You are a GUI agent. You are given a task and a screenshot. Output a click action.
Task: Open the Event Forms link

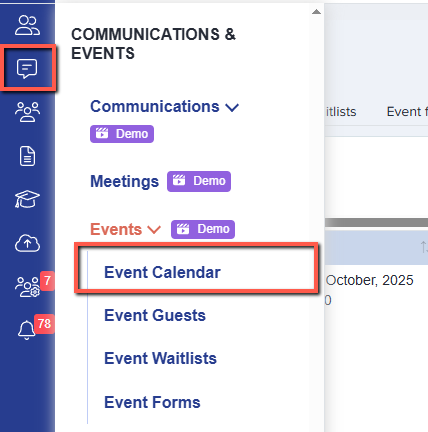click(x=152, y=402)
